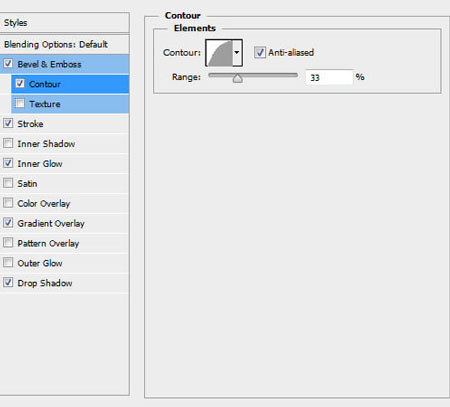Click the contour curve thumbnail

[219, 53]
